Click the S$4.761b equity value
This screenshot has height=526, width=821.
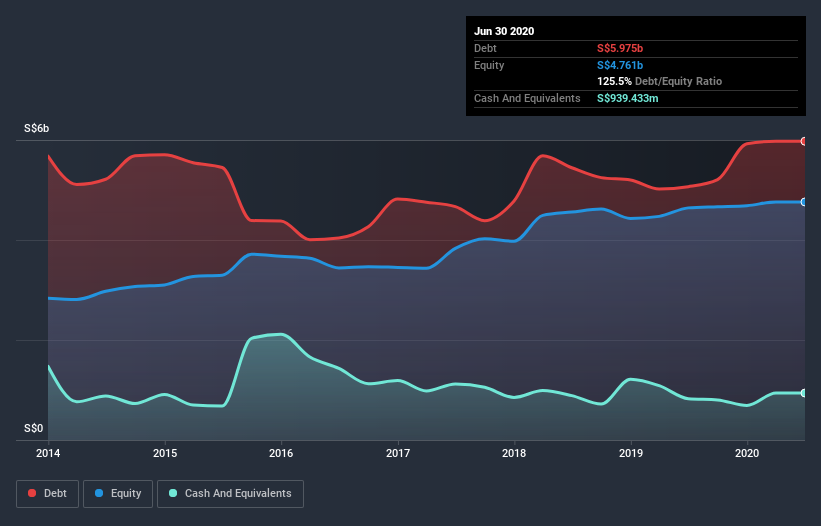(x=620, y=65)
